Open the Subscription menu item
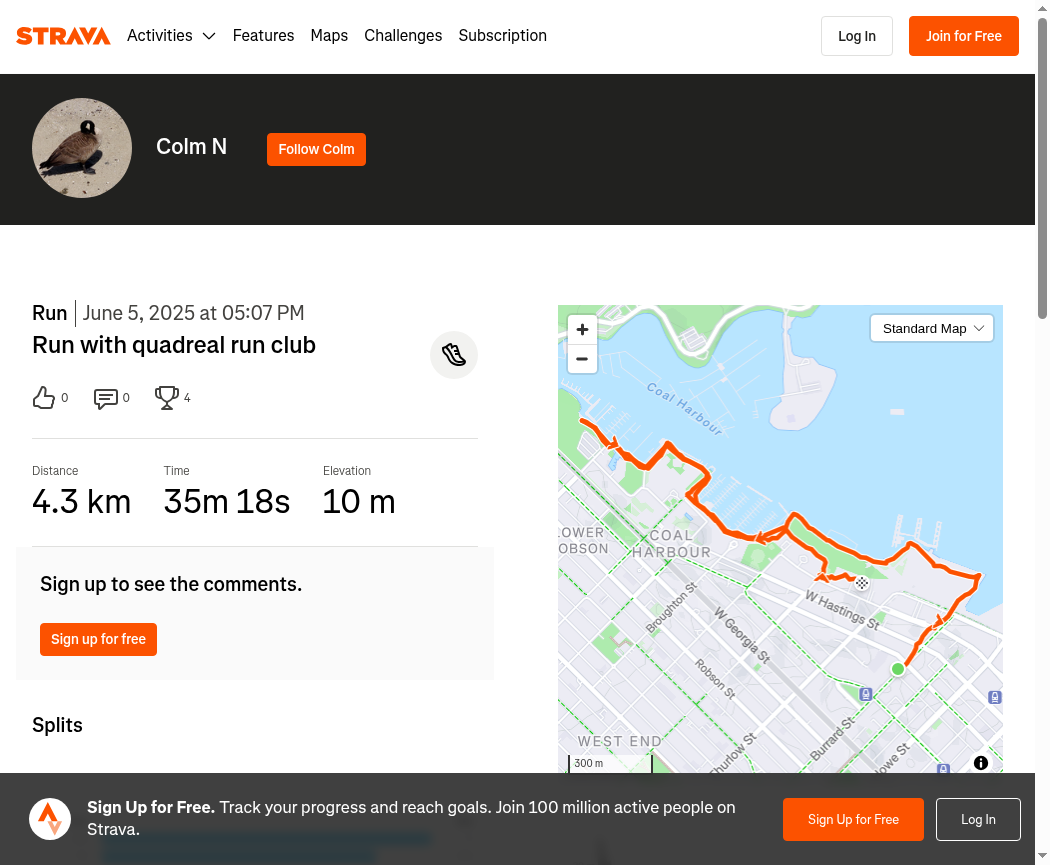 (502, 36)
